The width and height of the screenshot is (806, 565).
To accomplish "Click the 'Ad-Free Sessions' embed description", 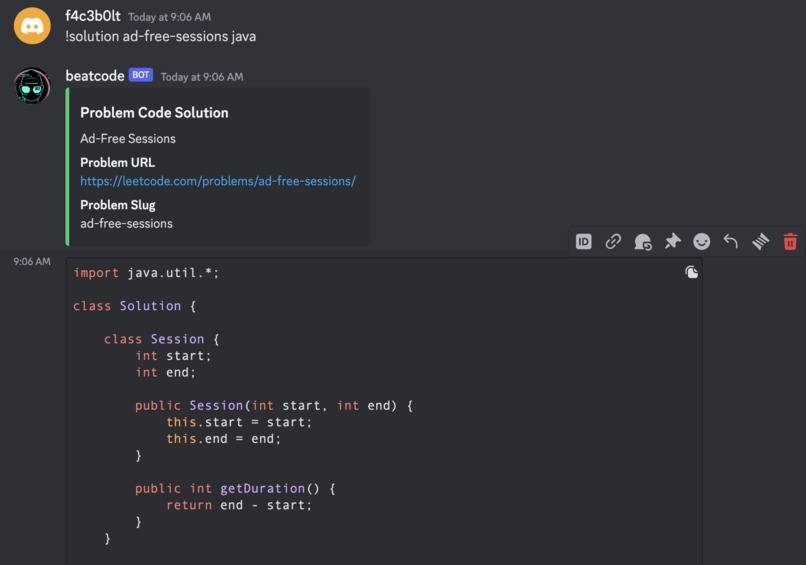I will coord(127,138).
